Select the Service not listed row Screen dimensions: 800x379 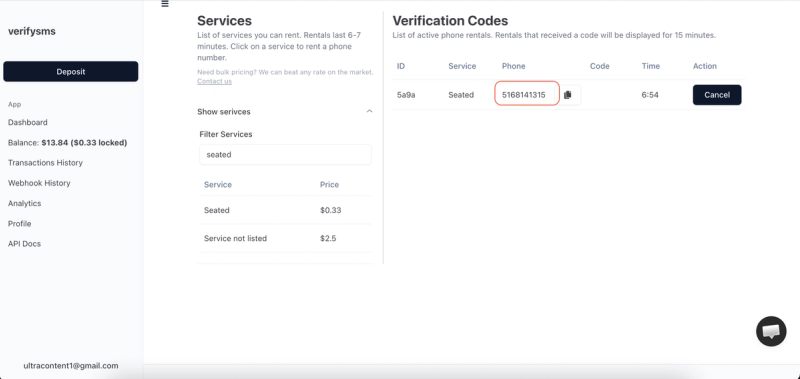tap(285, 238)
